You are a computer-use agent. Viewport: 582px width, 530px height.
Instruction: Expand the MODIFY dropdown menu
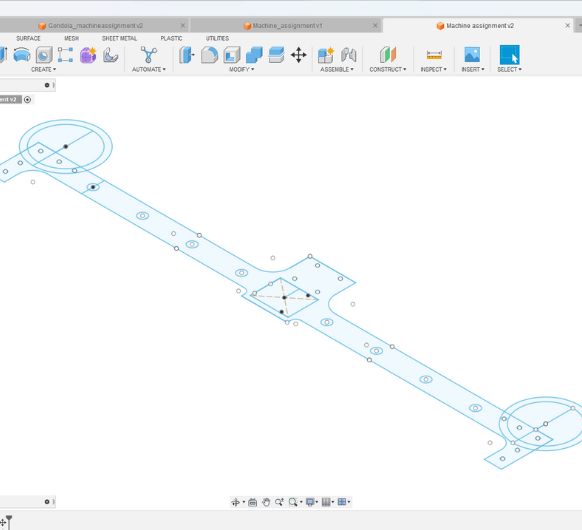click(x=242, y=69)
